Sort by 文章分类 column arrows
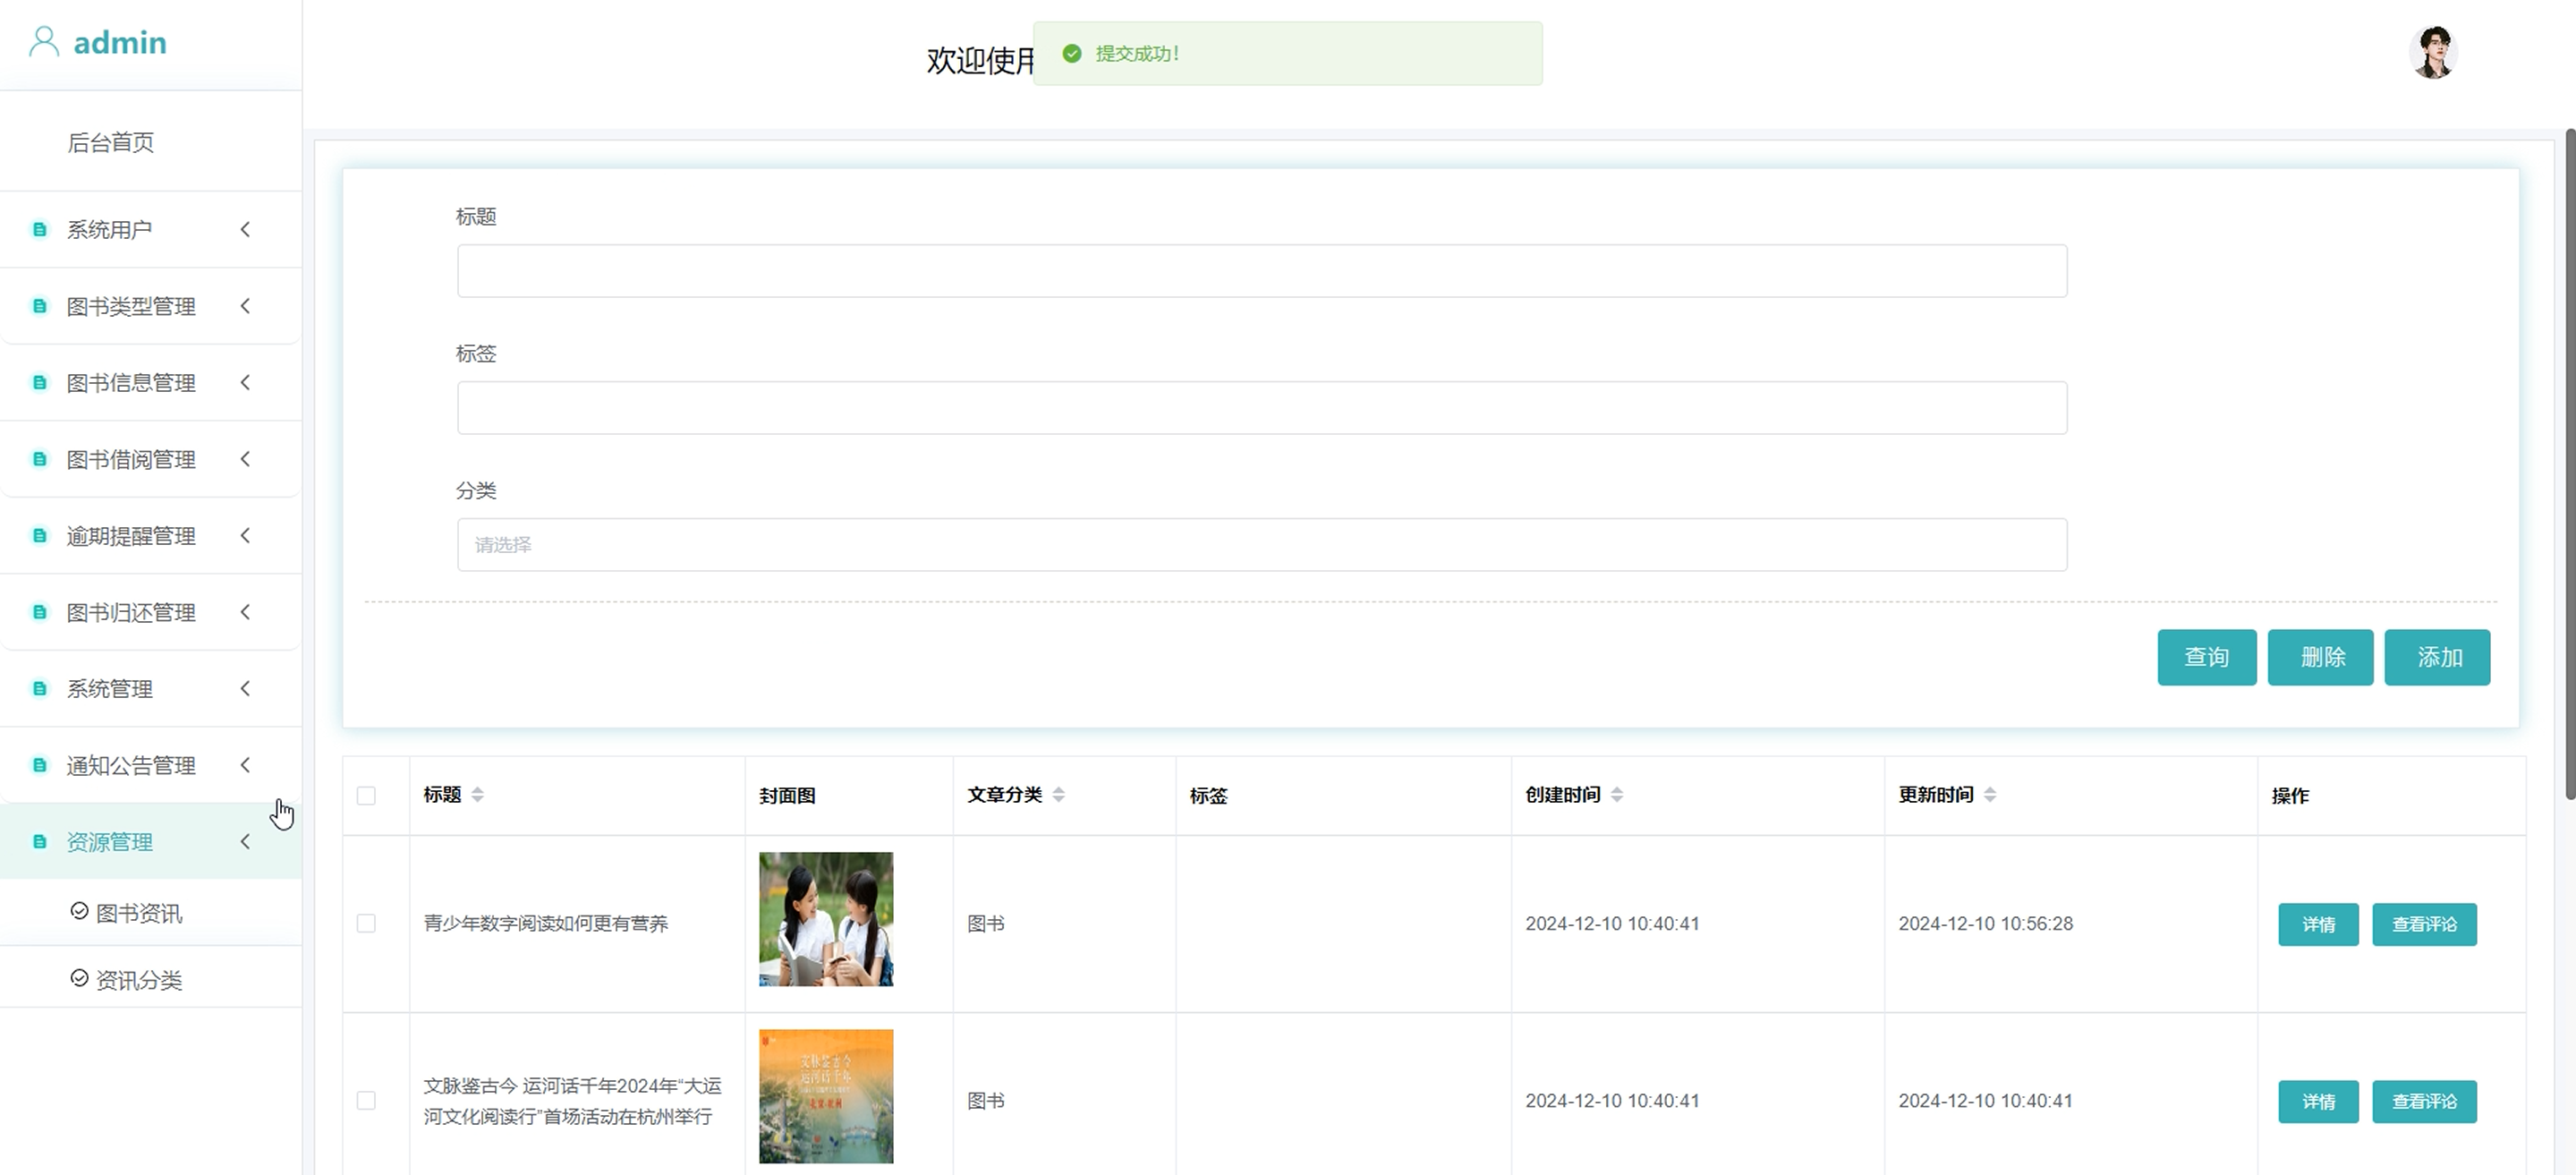Image resolution: width=2576 pixels, height=1175 pixels. 1058,795
